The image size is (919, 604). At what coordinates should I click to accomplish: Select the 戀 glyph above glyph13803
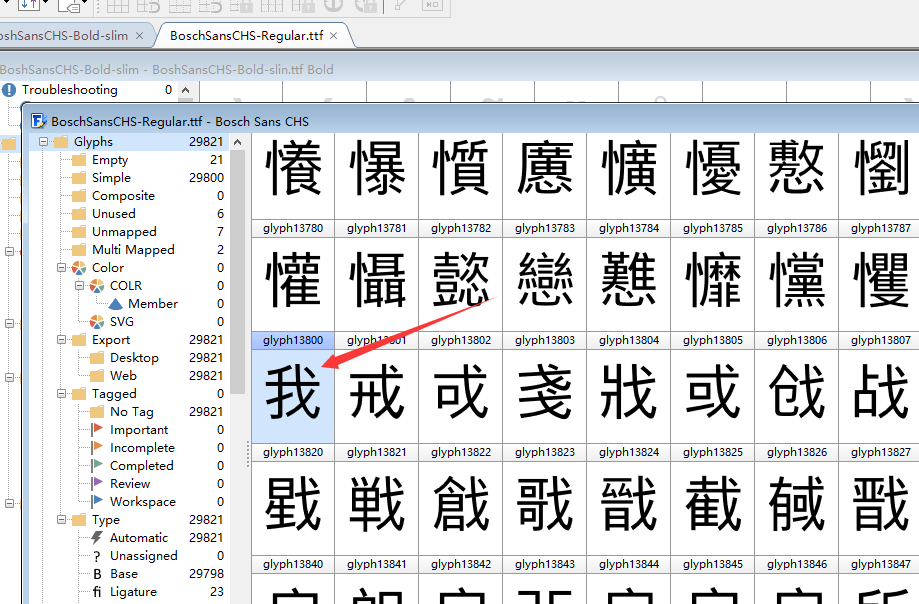pyautogui.click(x=544, y=284)
